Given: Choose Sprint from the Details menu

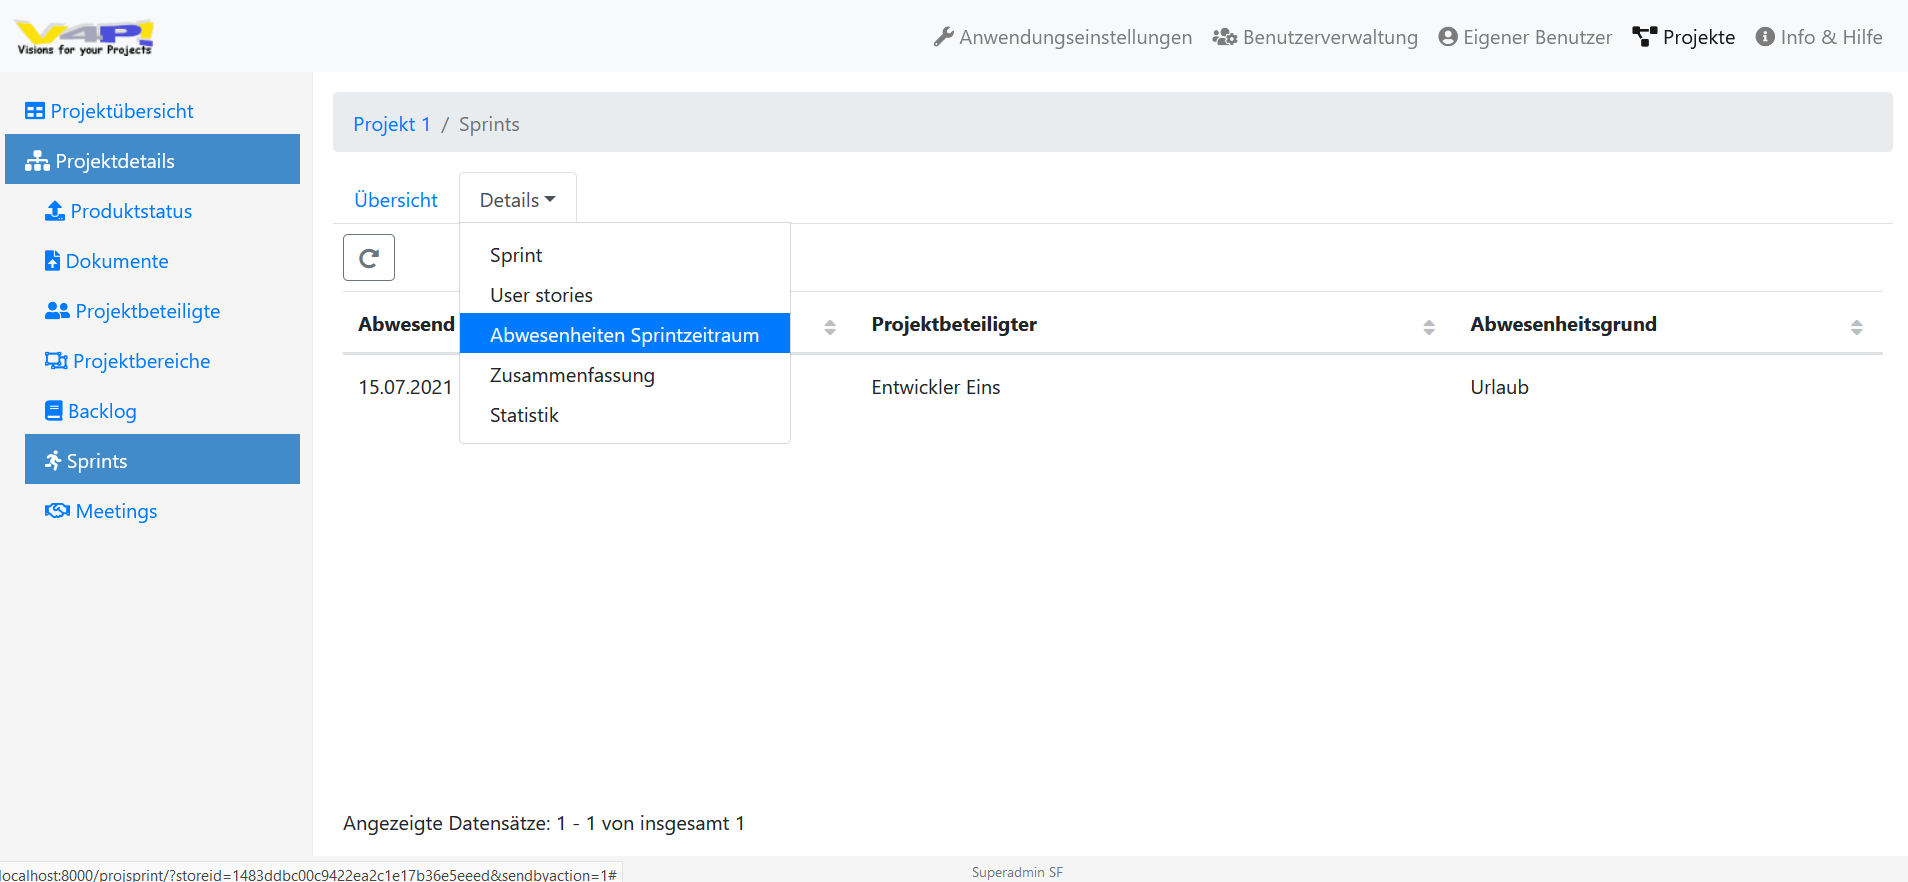Looking at the screenshot, I should click(x=625, y=255).
